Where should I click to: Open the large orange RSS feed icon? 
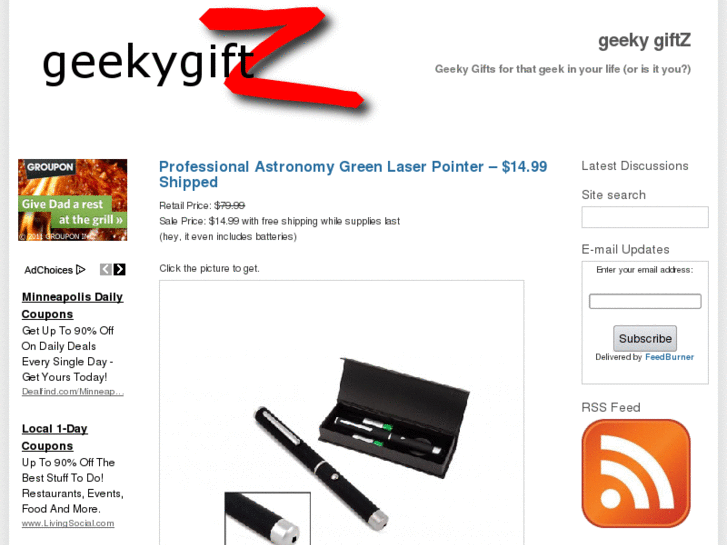636,473
